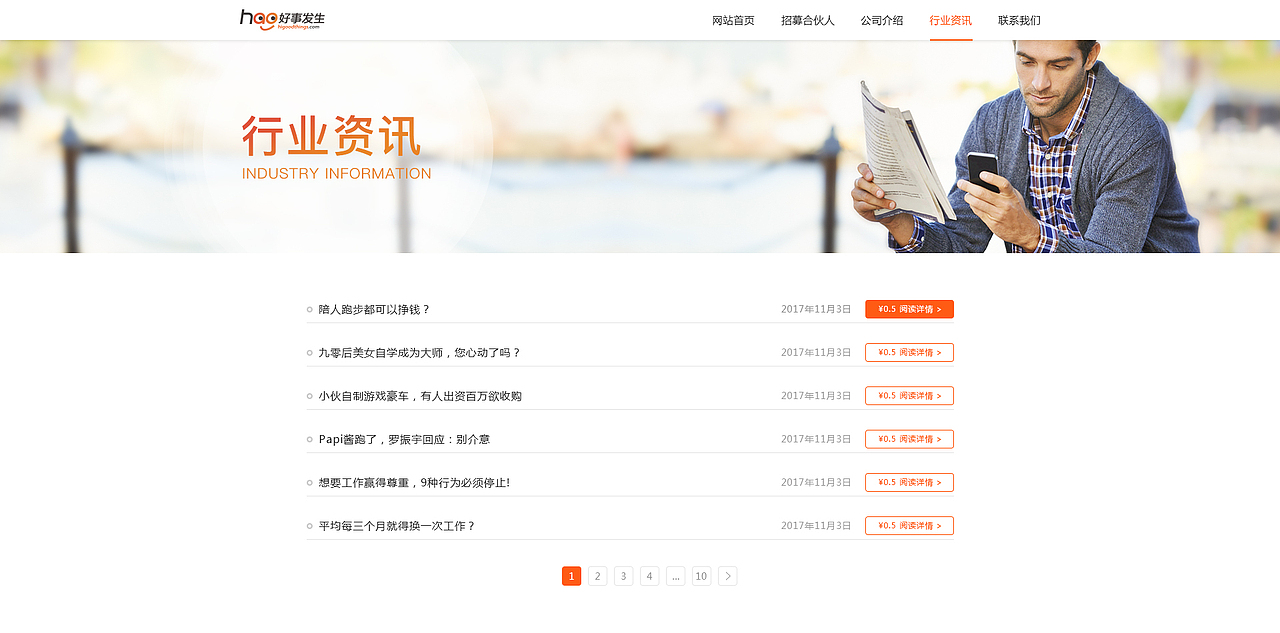The image size is (1280, 633).
Task: Open article 平均每三个月就得换一次工作？
Action: click(x=397, y=526)
